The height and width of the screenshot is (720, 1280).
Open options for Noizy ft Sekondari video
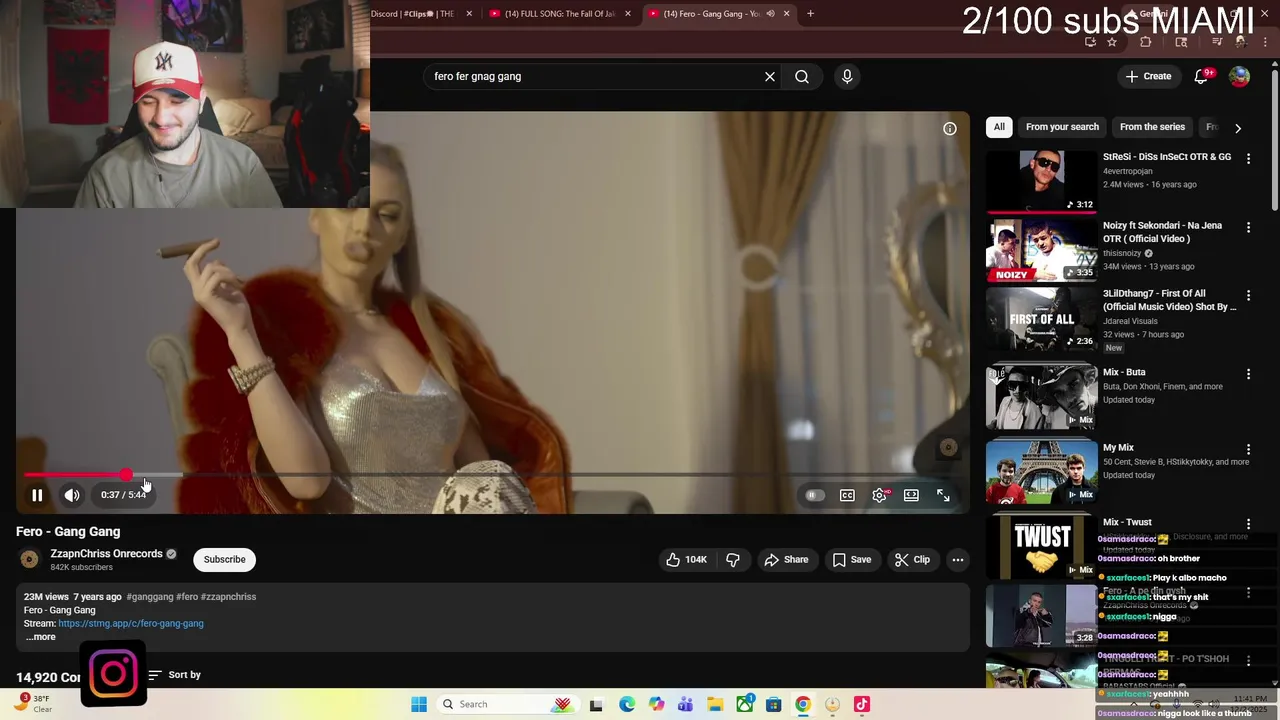click(1248, 227)
